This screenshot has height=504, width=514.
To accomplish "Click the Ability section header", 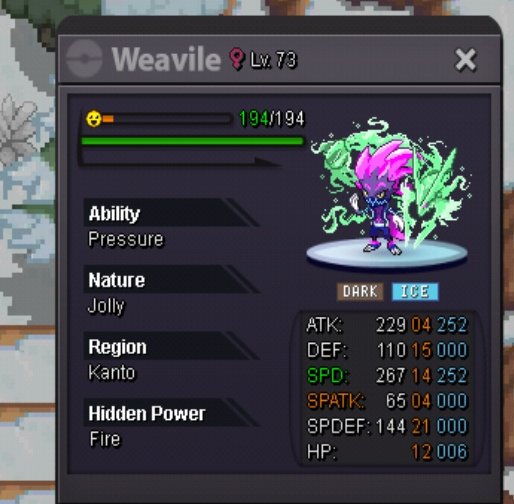I will (x=171, y=213).
